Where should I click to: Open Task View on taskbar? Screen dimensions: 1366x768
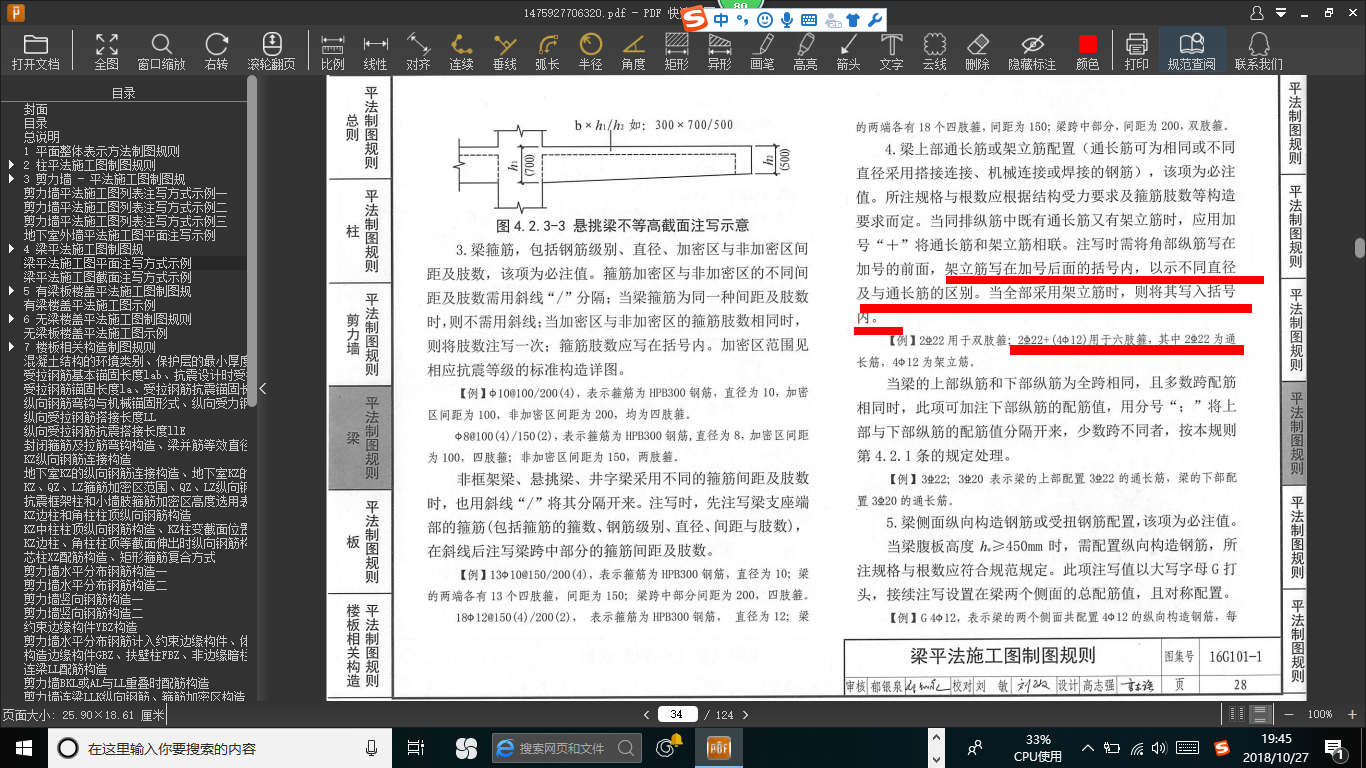pos(416,747)
